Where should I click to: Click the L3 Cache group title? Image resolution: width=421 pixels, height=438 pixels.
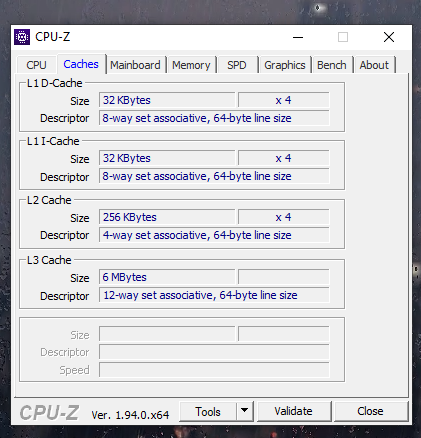[x=49, y=260]
